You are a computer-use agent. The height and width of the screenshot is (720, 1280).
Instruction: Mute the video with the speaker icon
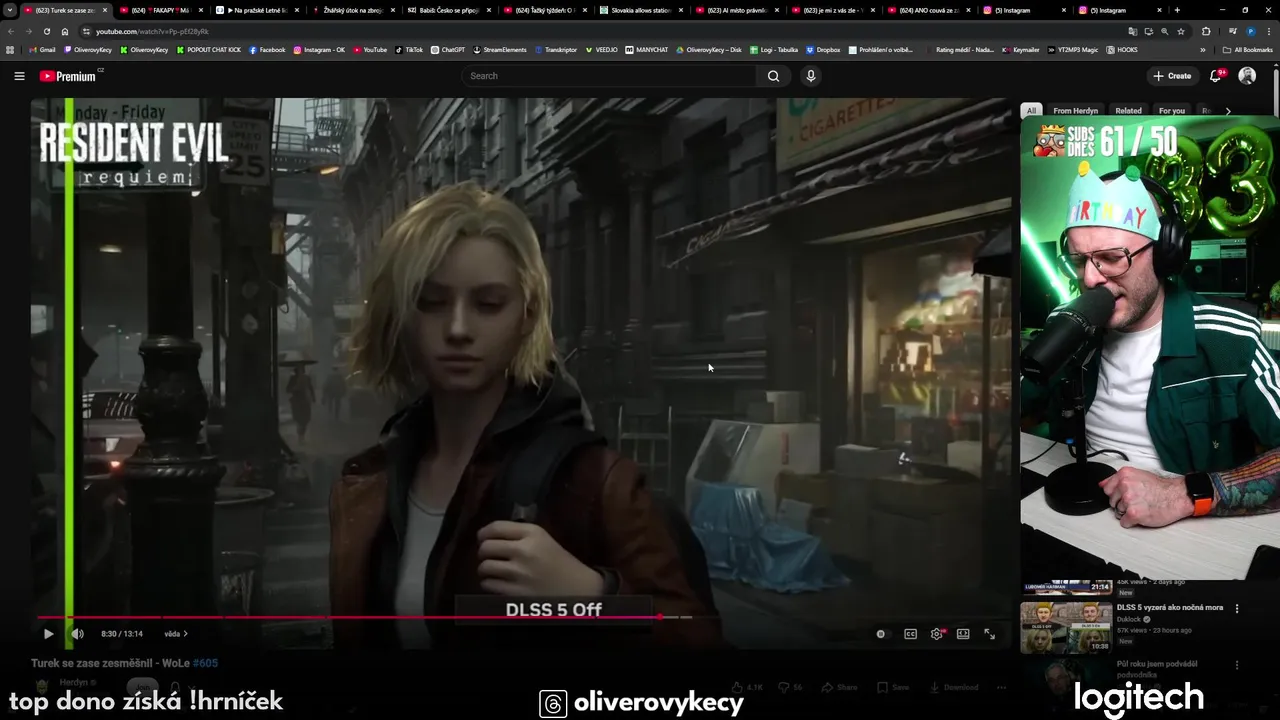point(77,633)
